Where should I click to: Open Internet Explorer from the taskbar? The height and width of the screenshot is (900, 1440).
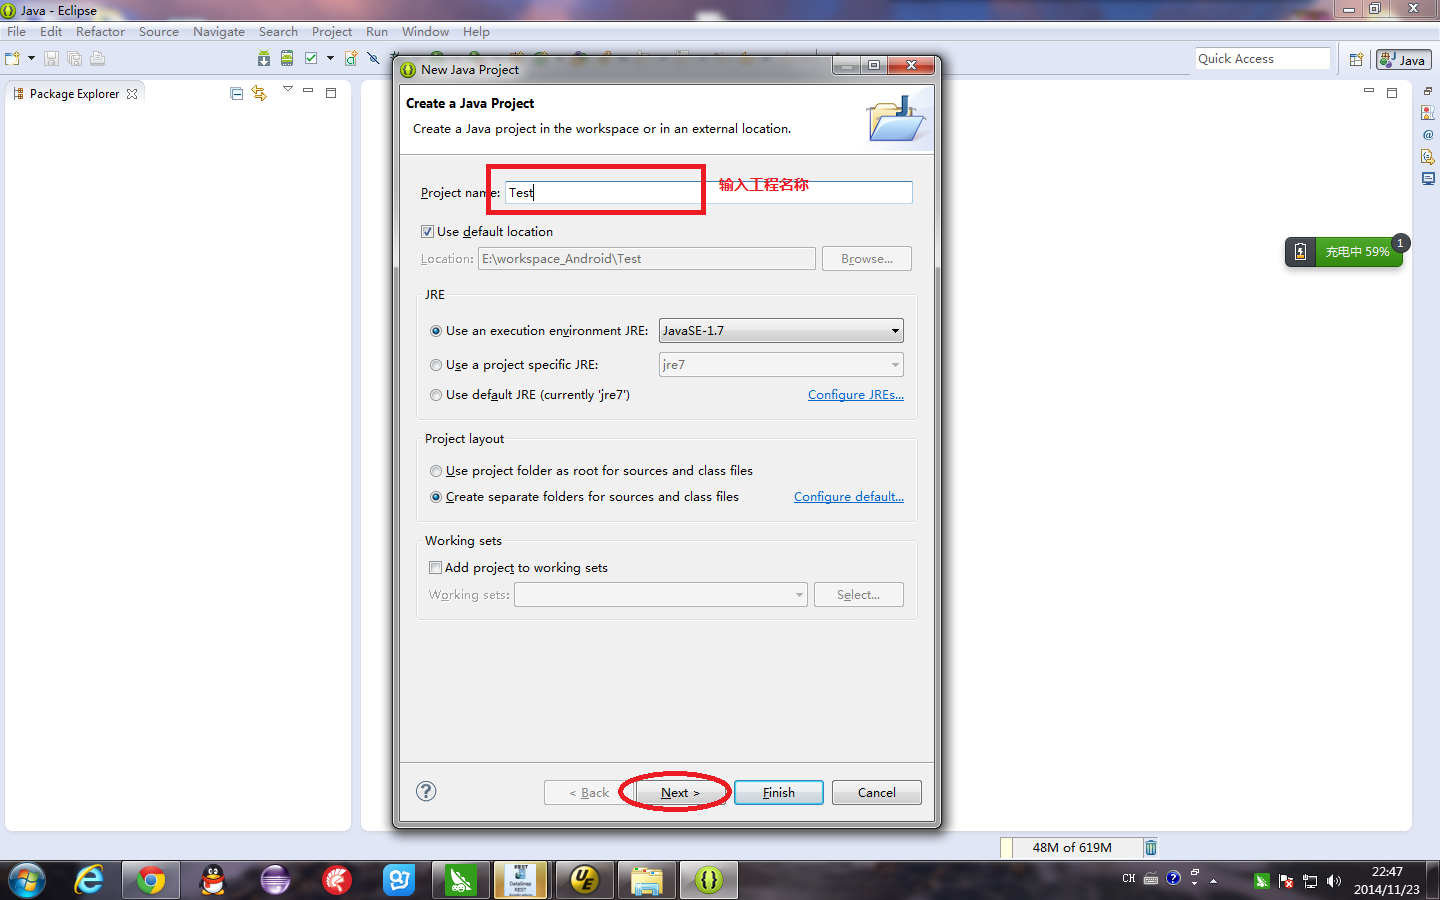[x=89, y=880]
